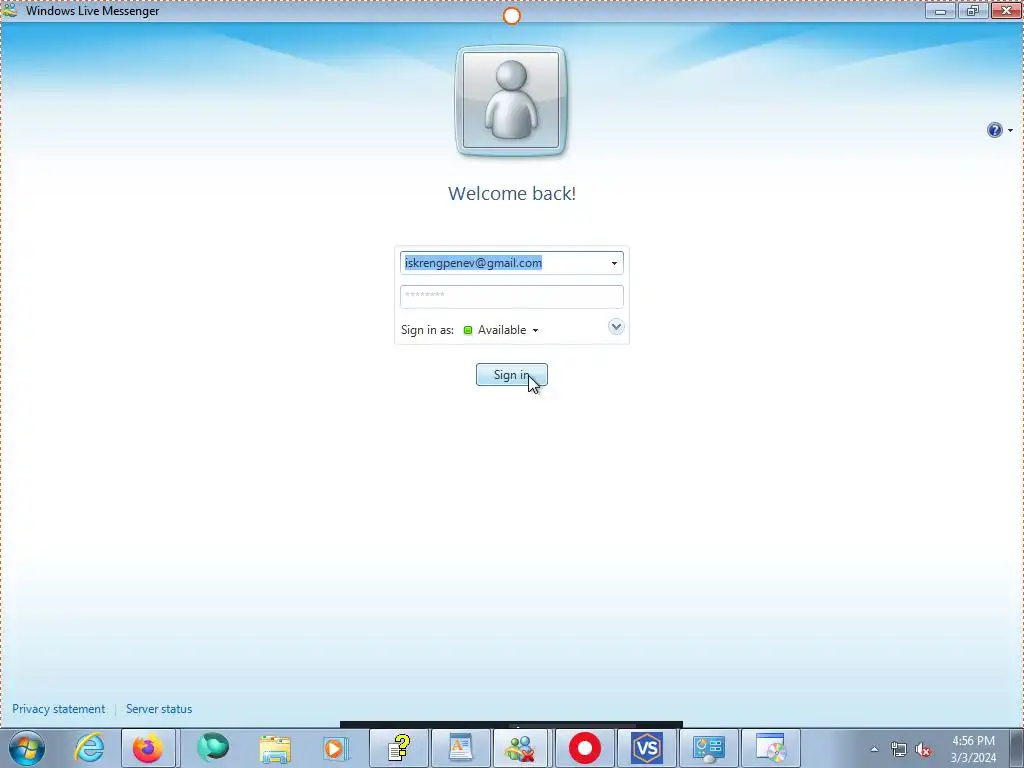
Task: Launch Internet Explorer from taskbar
Action: tap(89, 748)
